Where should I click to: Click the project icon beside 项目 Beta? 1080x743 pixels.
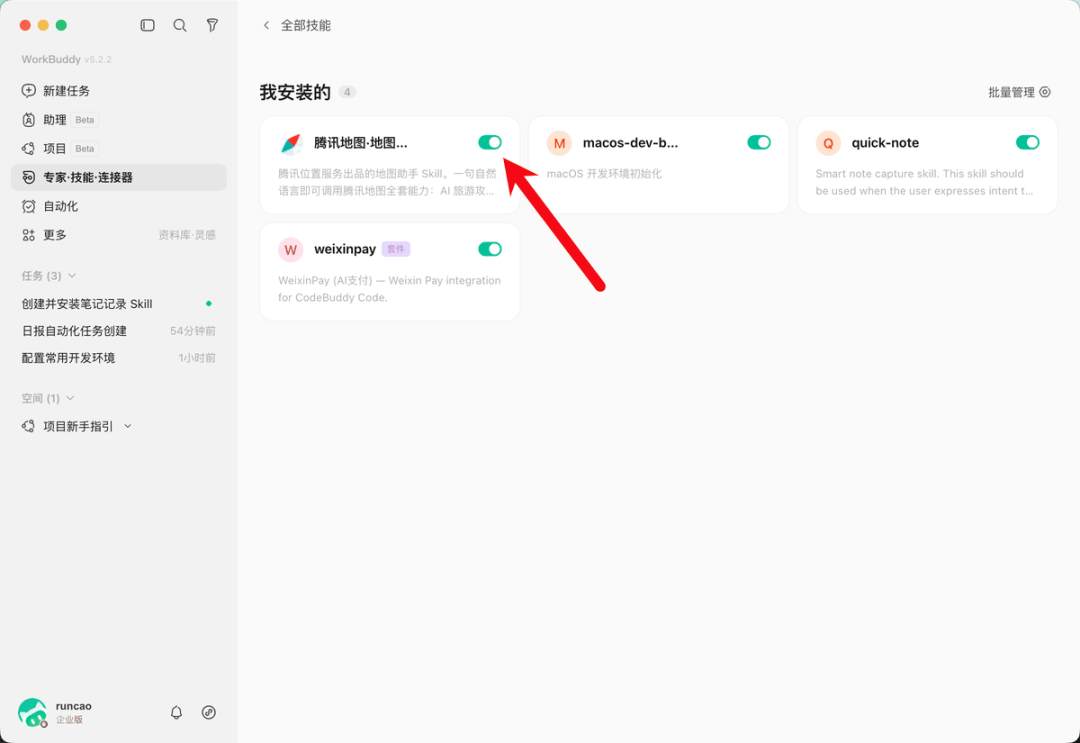click(x=28, y=149)
